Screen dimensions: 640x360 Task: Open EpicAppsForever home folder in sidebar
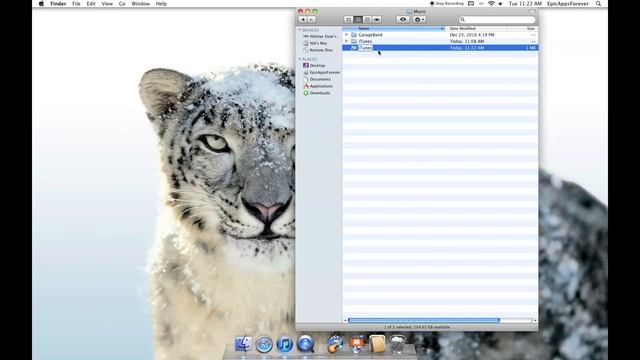pos(321,73)
